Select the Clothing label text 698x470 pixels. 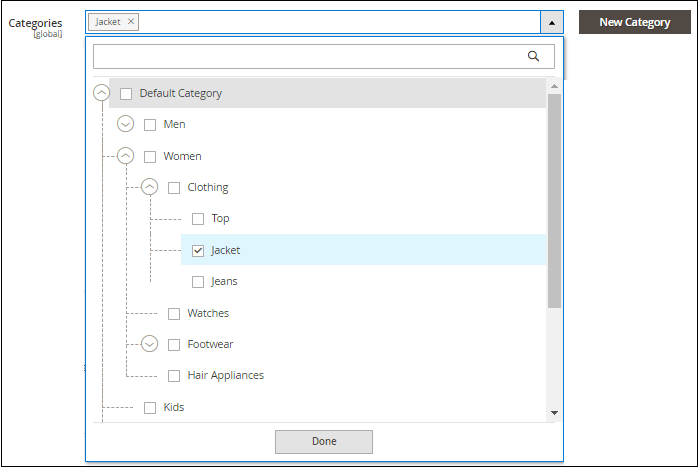[x=208, y=187]
